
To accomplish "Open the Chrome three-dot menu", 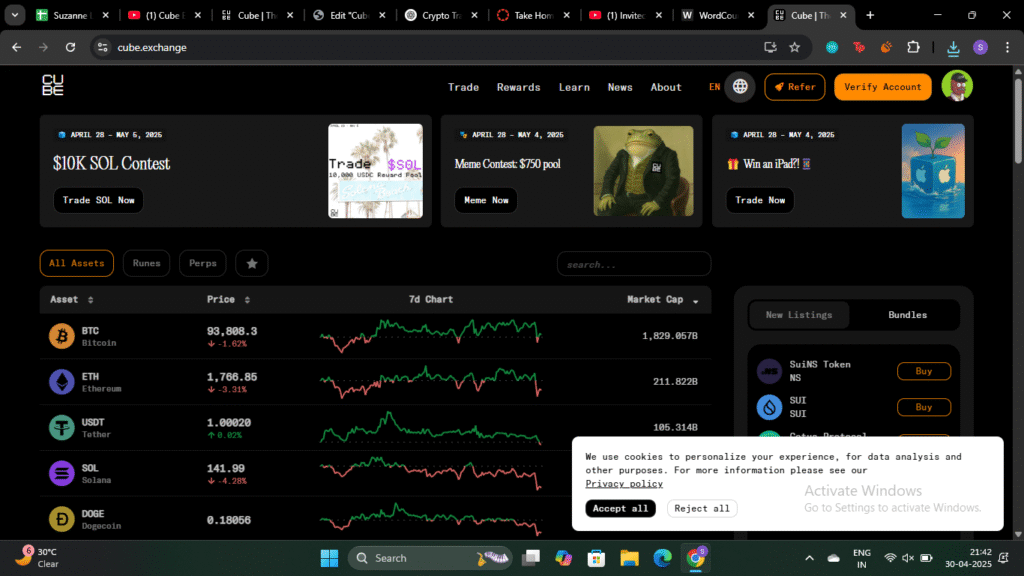I will coord(1007,47).
